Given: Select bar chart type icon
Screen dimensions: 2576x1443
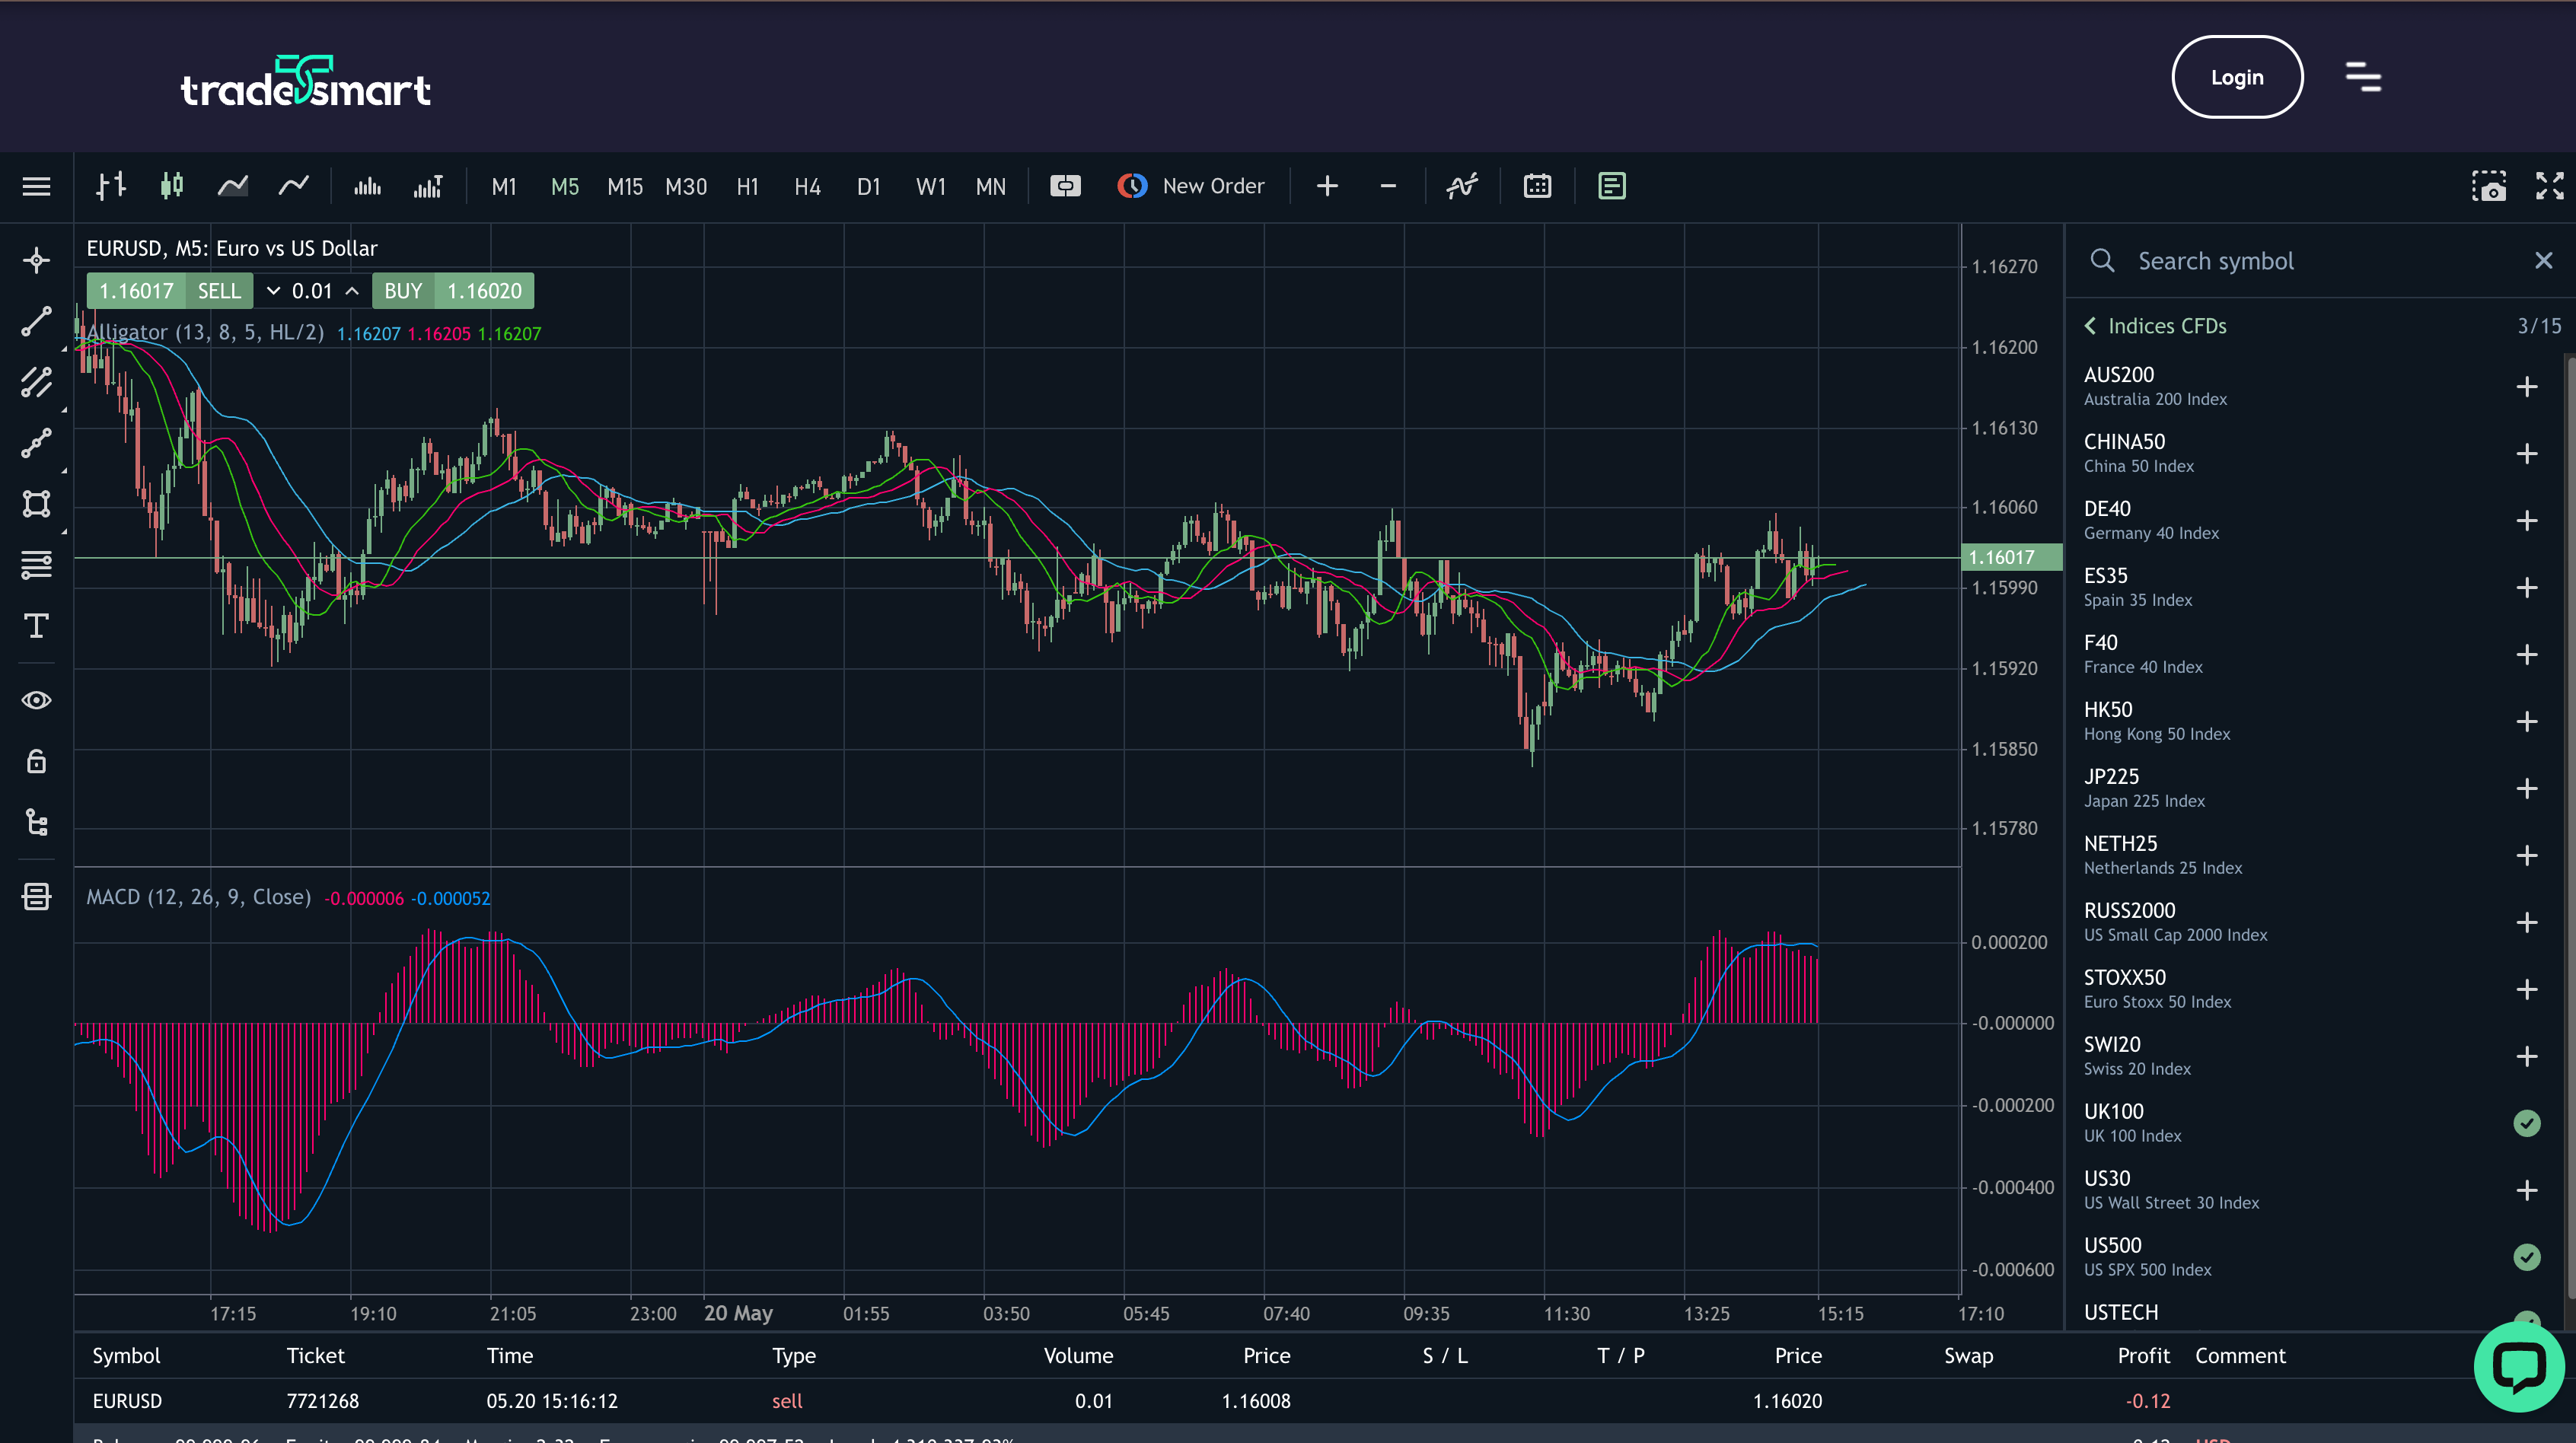Looking at the screenshot, I should [111, 186].
